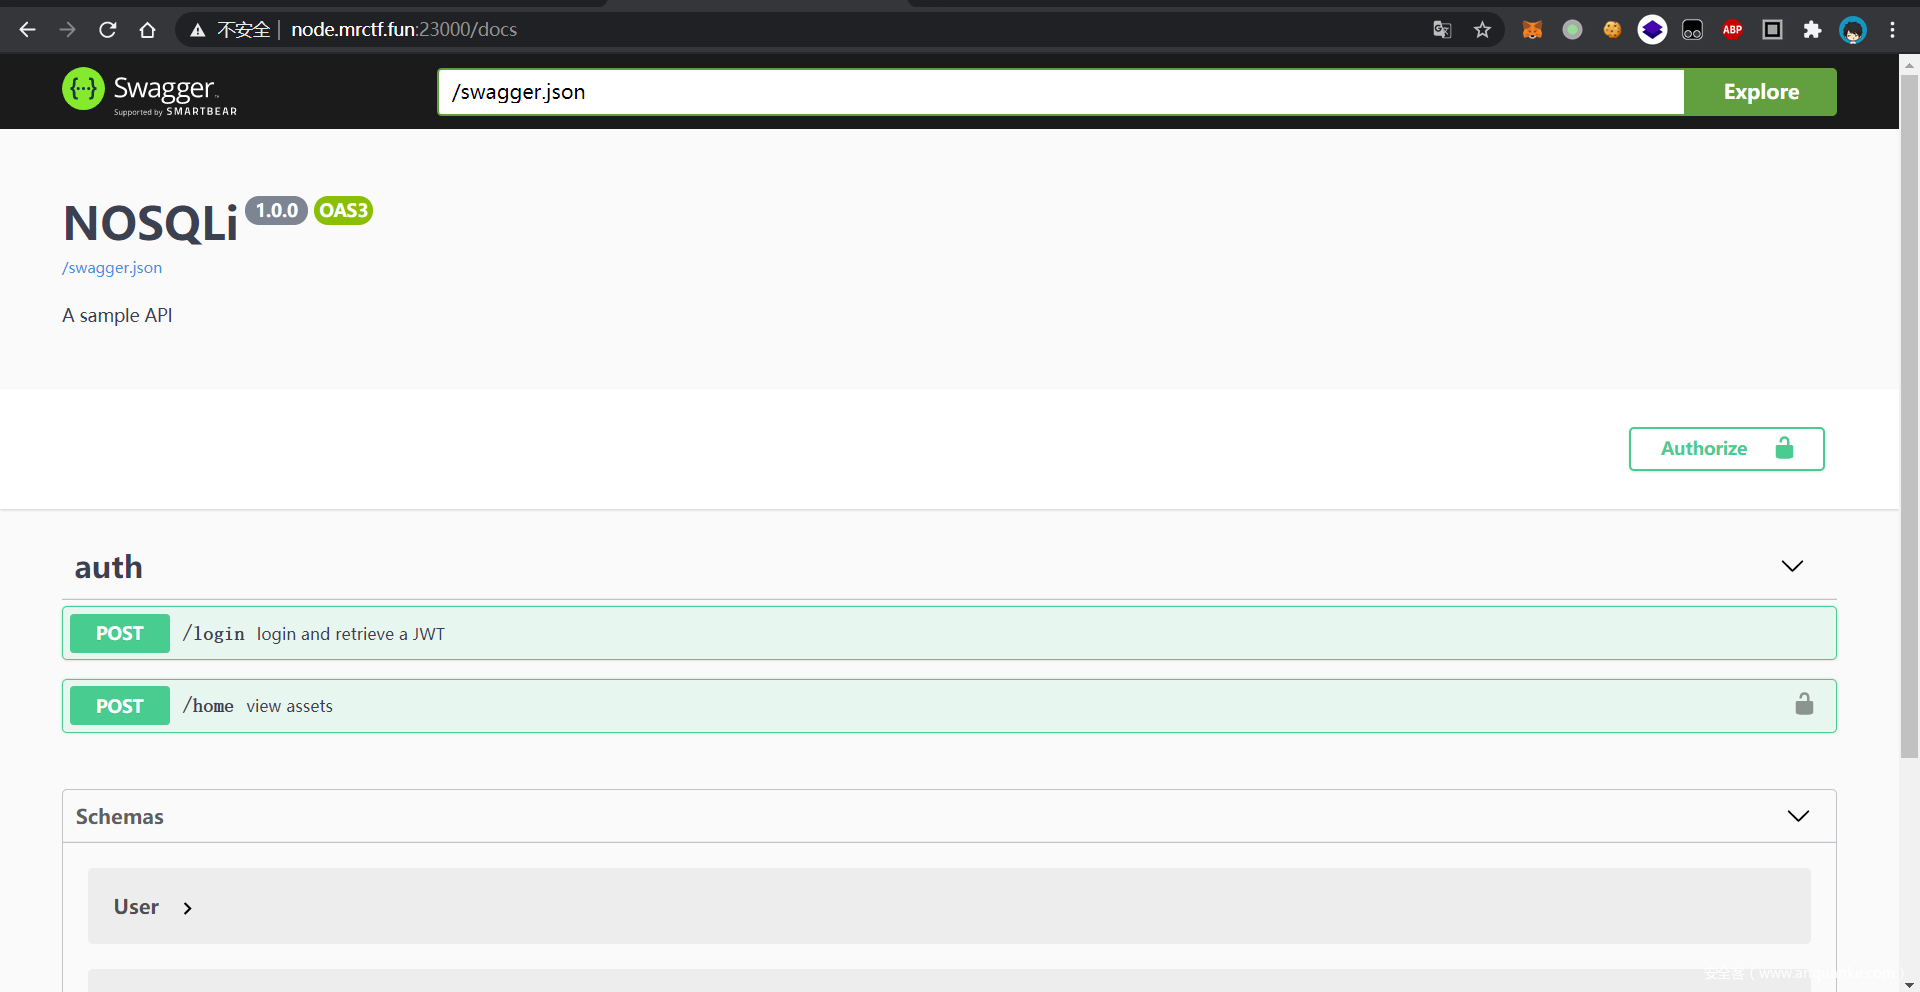Open the /swagger.json link under title

click(x=112, y=268)
